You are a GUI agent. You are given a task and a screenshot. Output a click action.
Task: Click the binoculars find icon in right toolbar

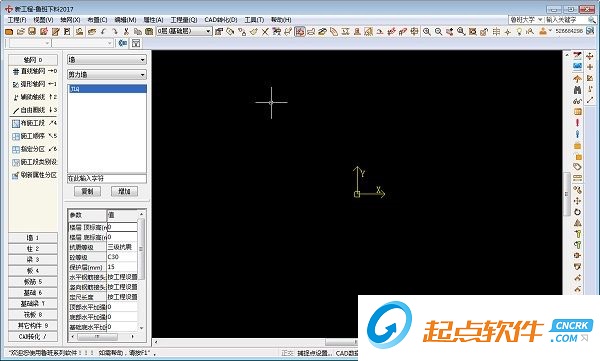[x=577, y=90]
